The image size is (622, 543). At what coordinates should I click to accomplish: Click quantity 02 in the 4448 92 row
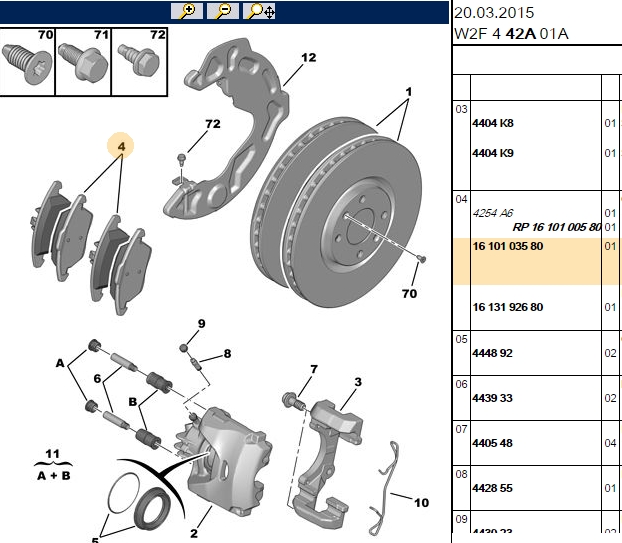[x=610, y=353]
